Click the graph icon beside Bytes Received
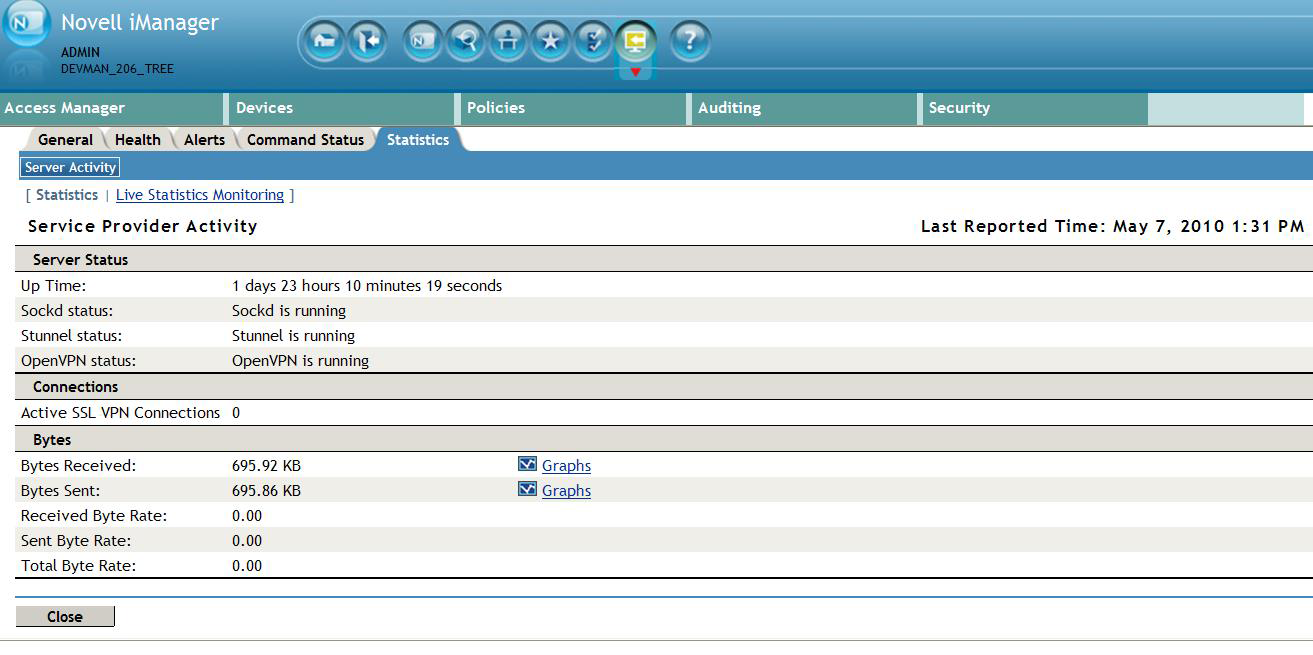Screen dimensions: 1313x655 tap(526, 464)
